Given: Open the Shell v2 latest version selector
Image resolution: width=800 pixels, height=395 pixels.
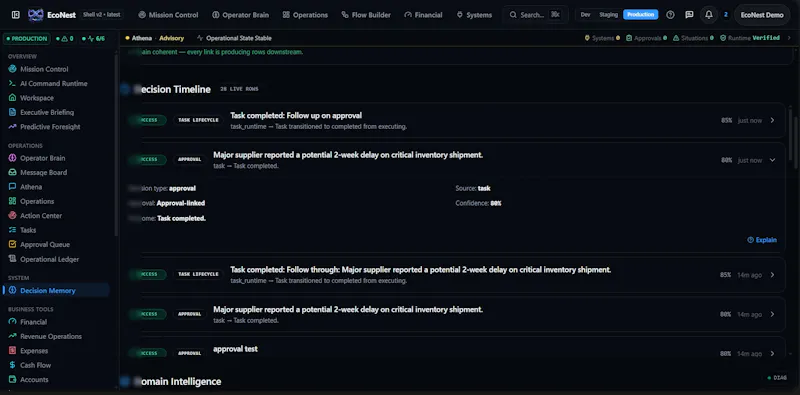Looking at the screenshot, I should [x=102, y=15].
